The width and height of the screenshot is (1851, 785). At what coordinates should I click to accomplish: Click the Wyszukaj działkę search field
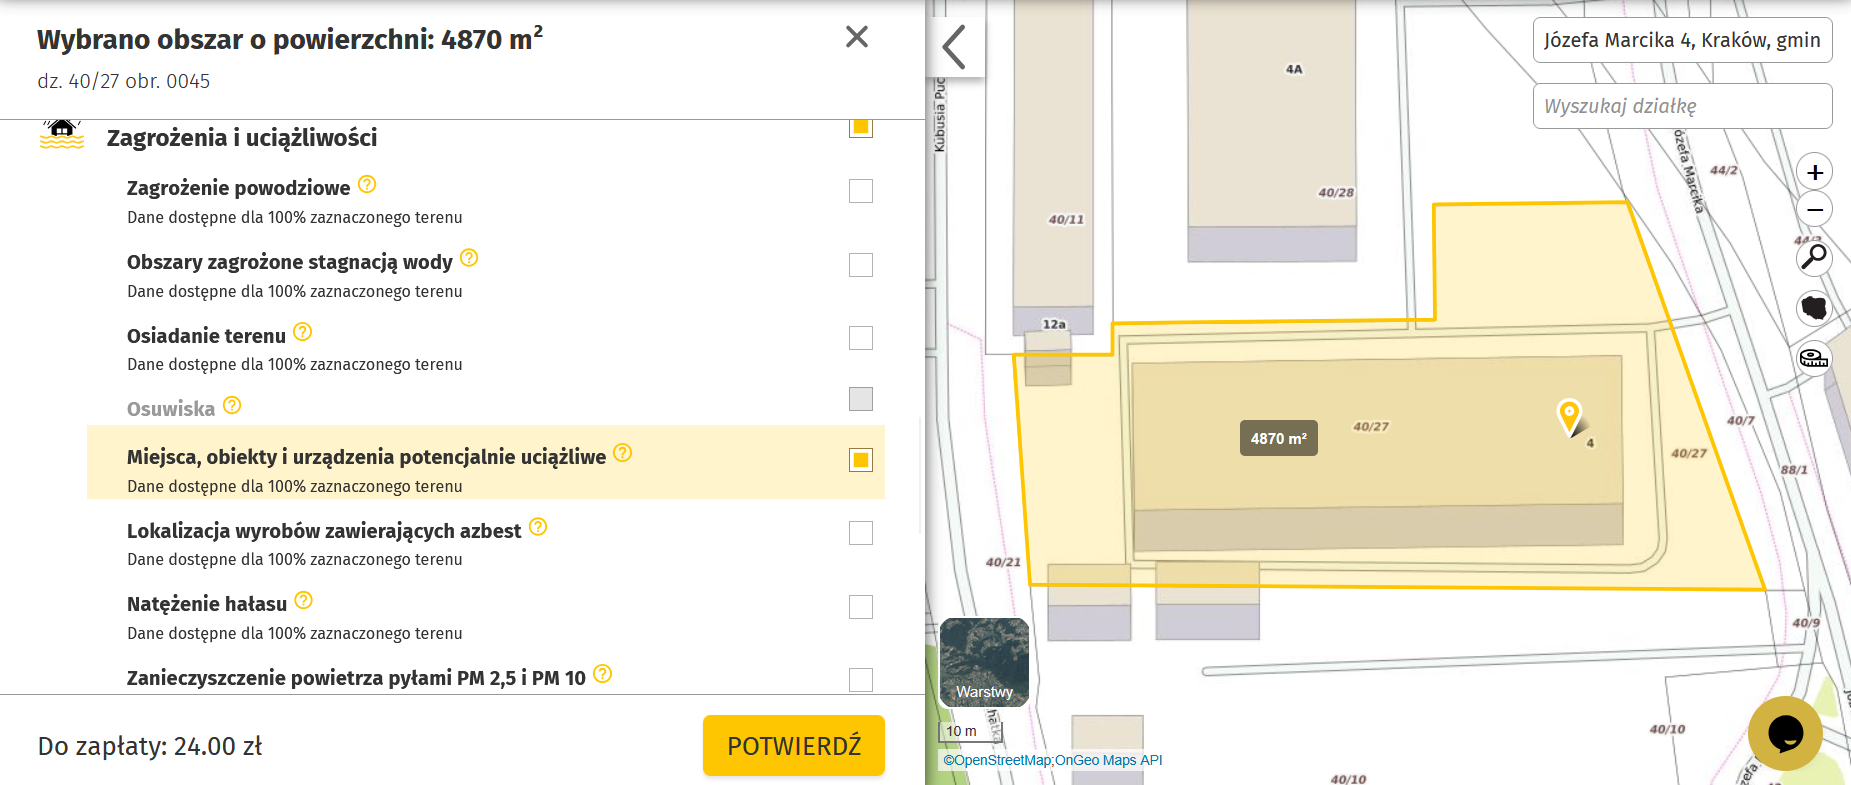pyautogui.click(x=1682, y=106)
